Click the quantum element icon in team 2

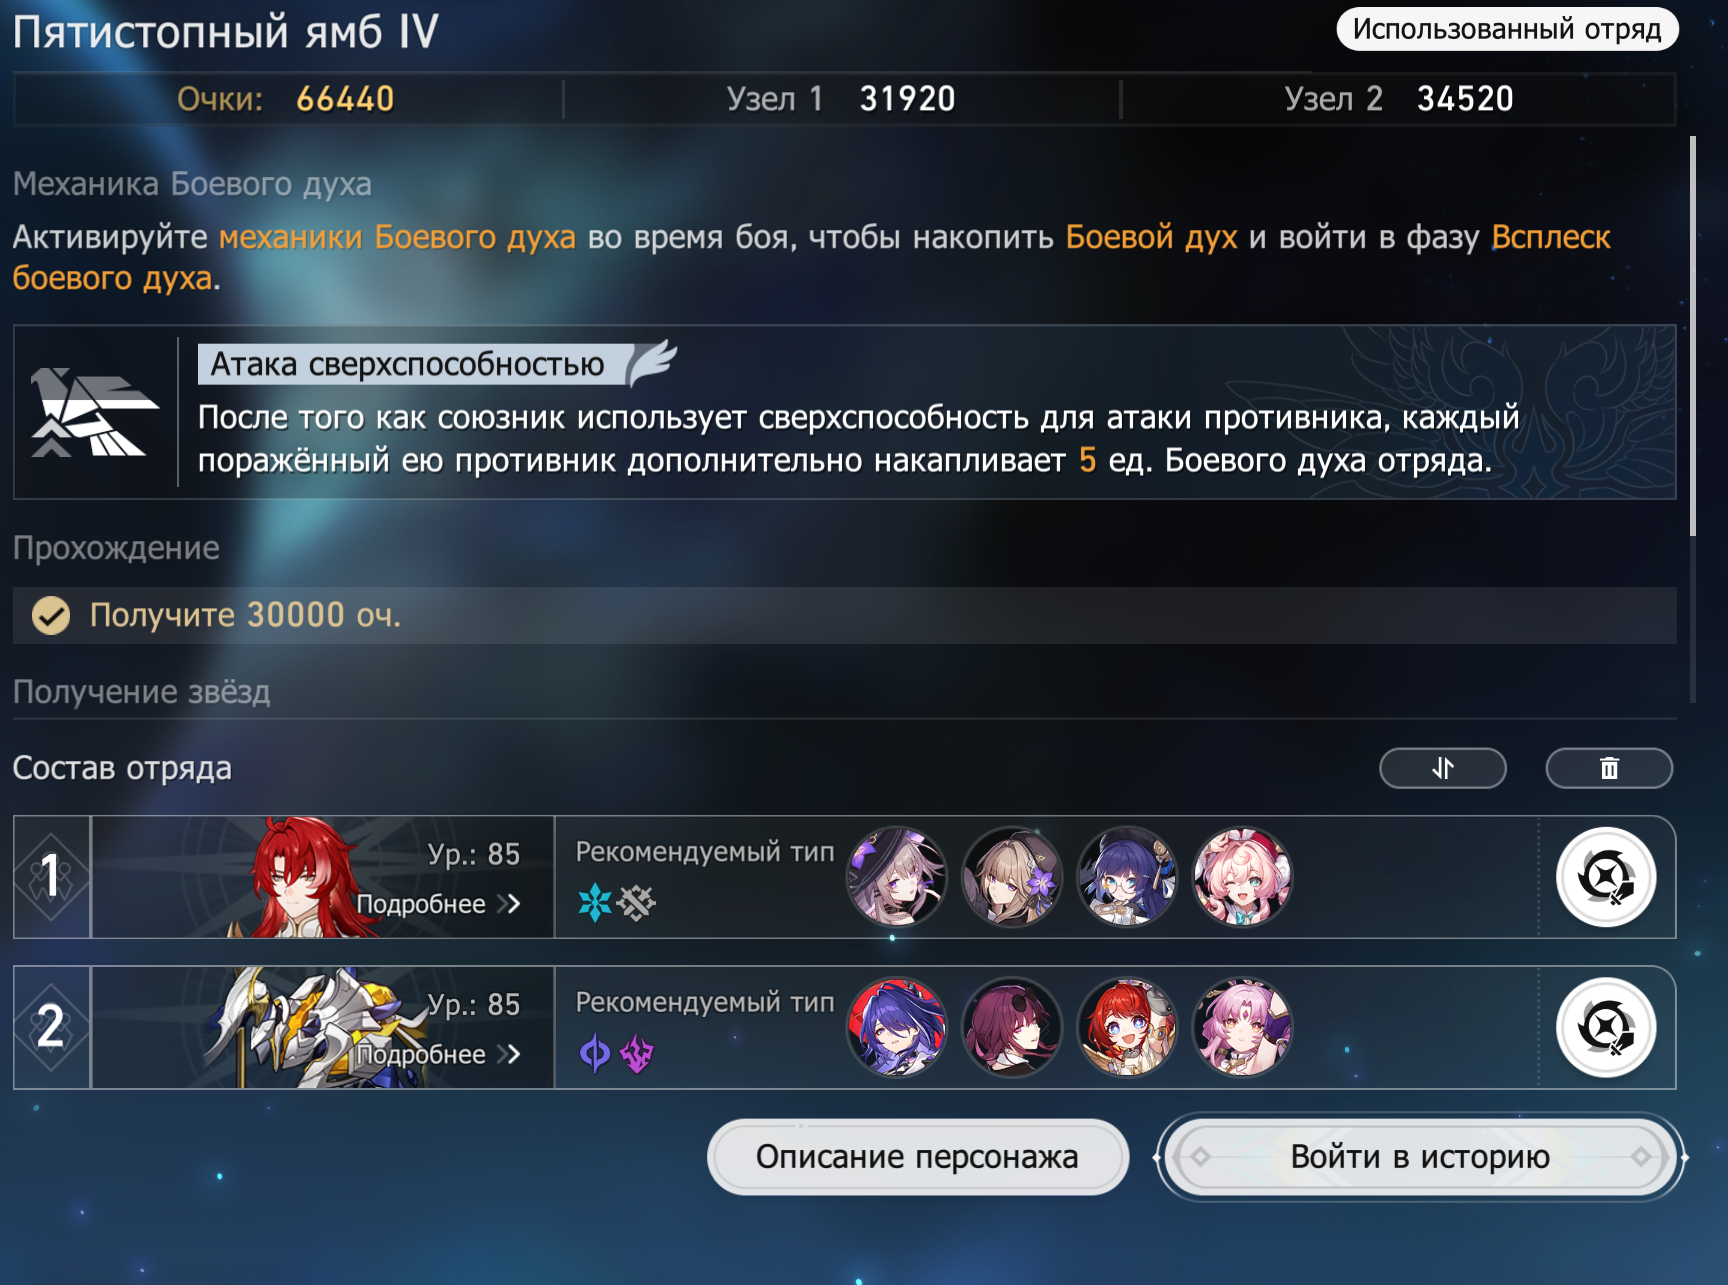[595, 1052]
